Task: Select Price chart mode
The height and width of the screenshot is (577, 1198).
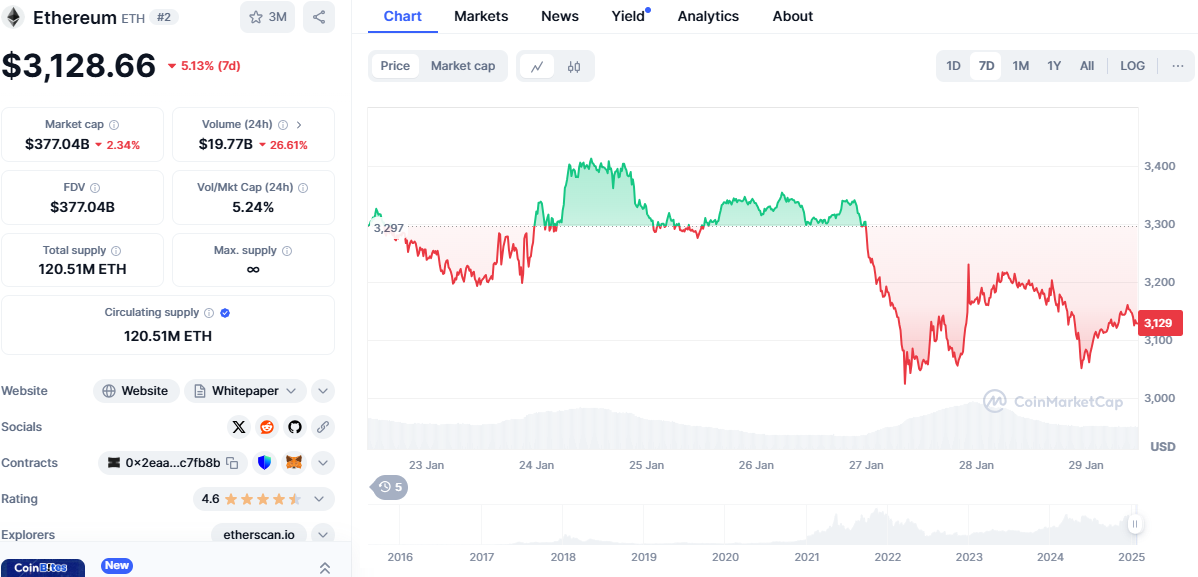Action: (x=395, y=66)
